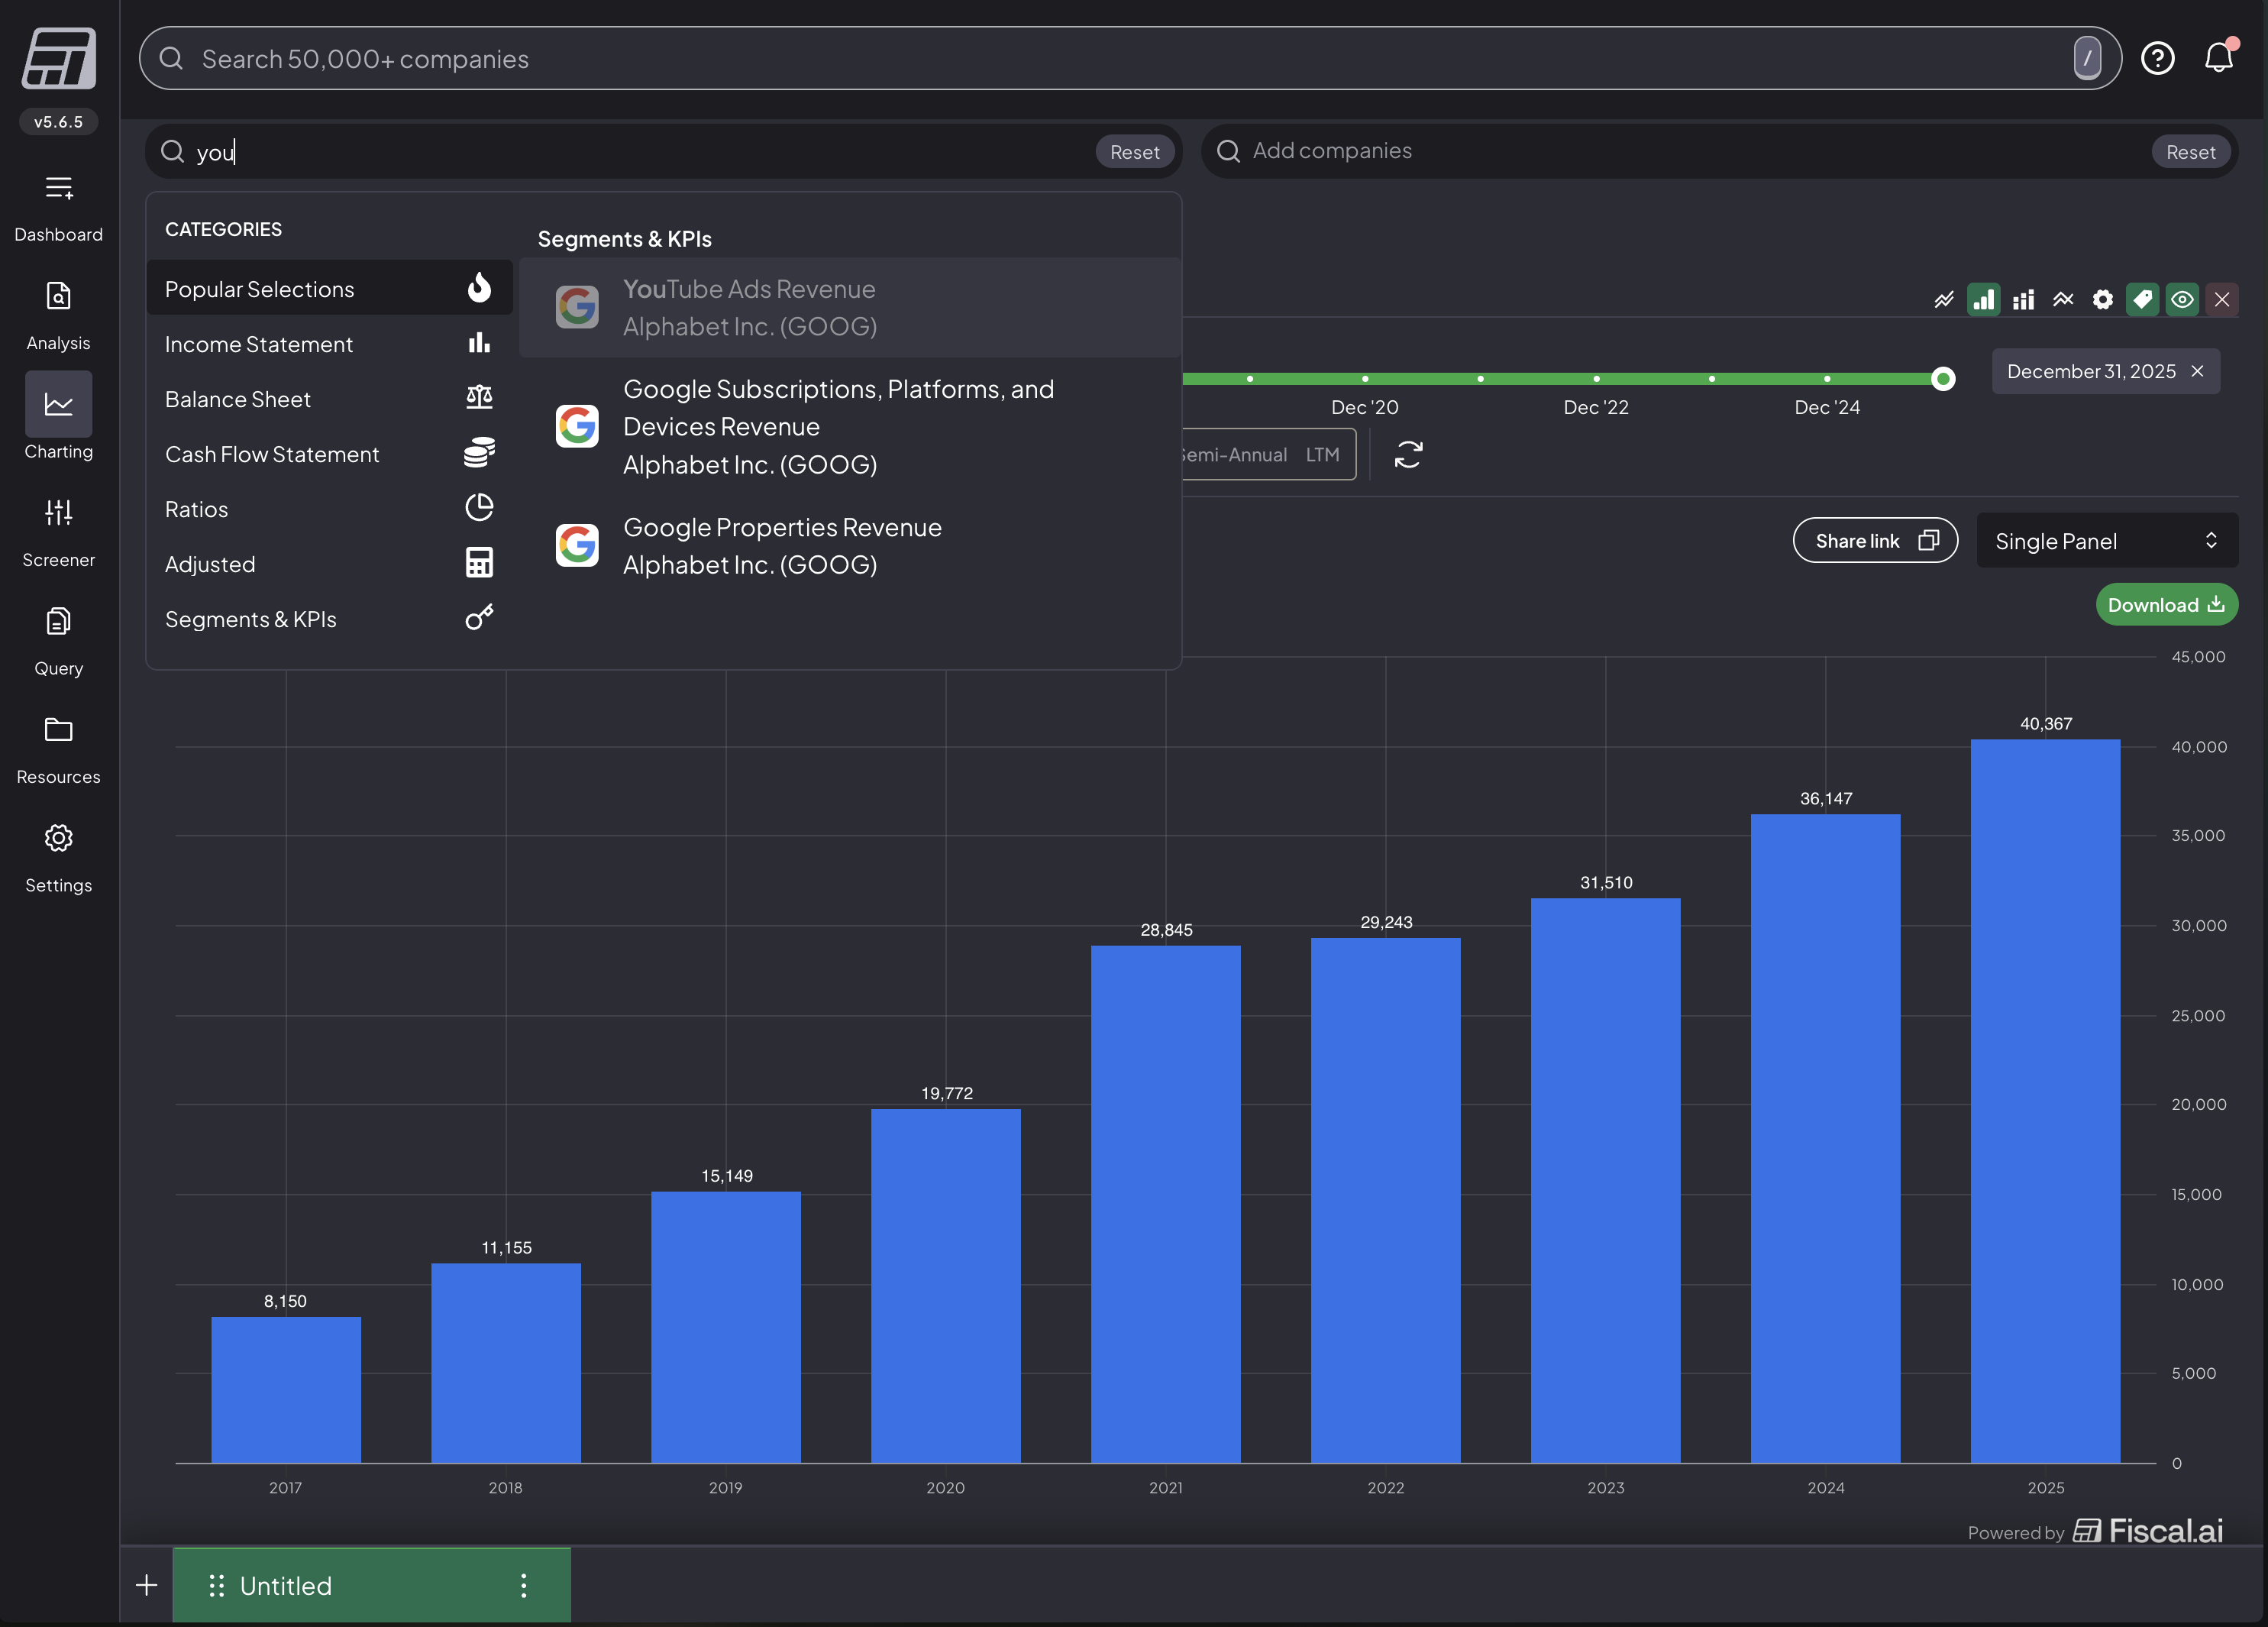
Task: Click the v5.6.5 version badge
Action: 58,122
